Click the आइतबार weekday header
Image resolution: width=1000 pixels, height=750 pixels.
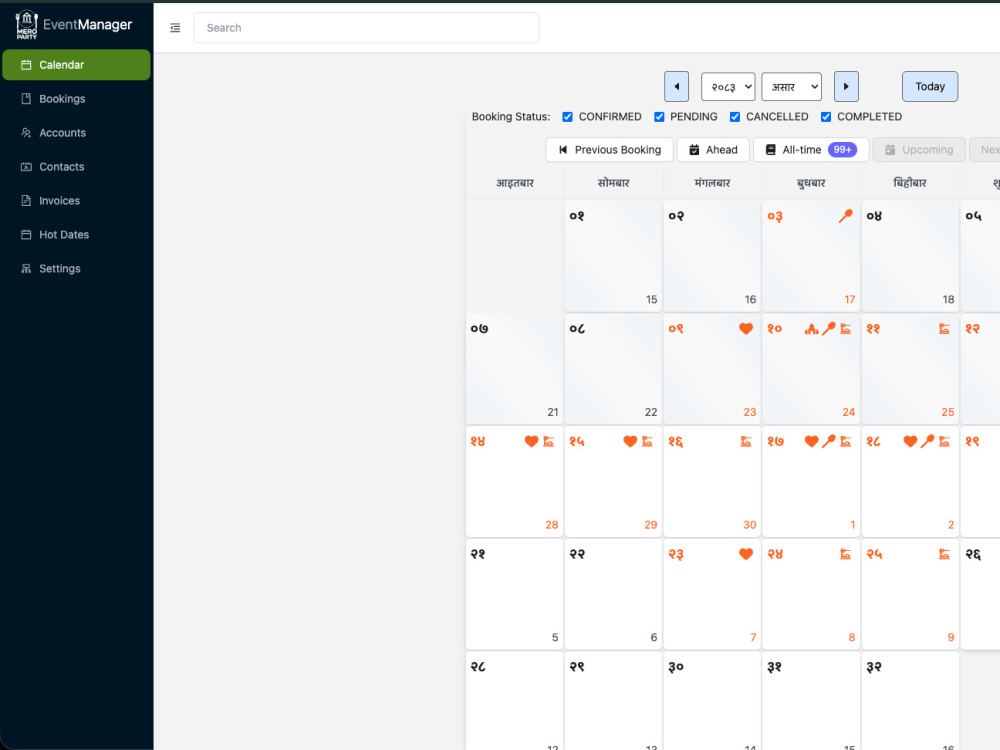(x=515, y=183)
